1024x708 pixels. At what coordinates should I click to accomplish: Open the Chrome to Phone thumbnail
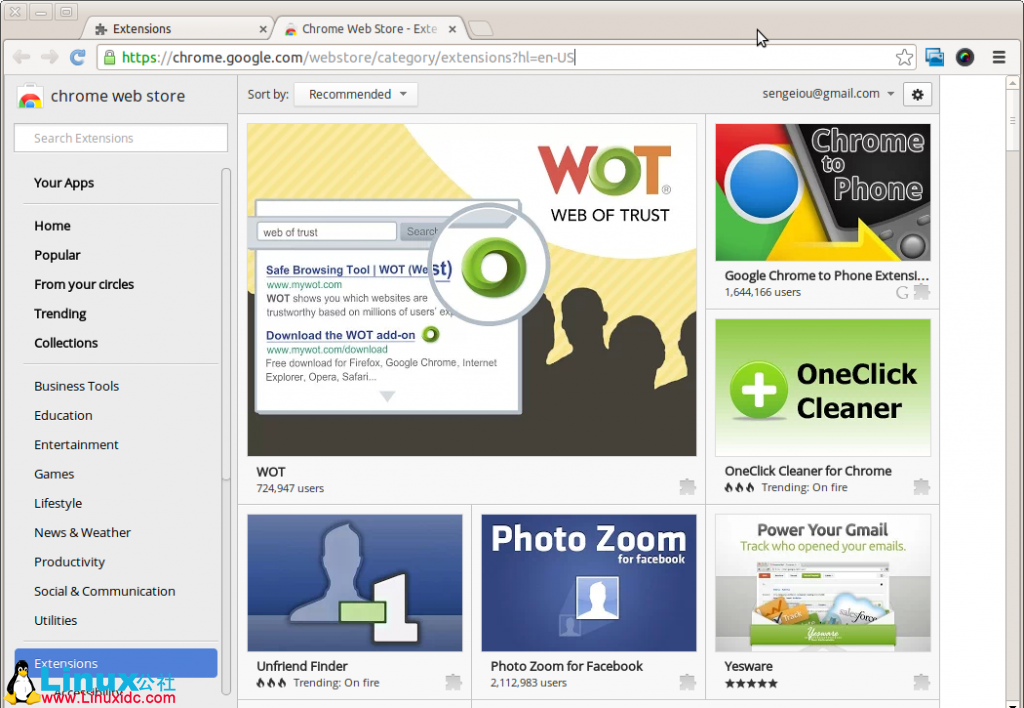[823, 193]
